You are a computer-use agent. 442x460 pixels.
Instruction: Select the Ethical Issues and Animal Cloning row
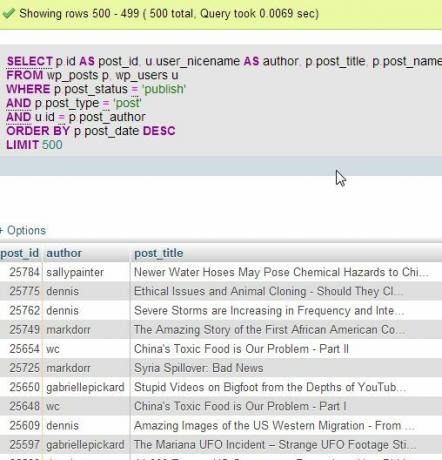(221, 291)
